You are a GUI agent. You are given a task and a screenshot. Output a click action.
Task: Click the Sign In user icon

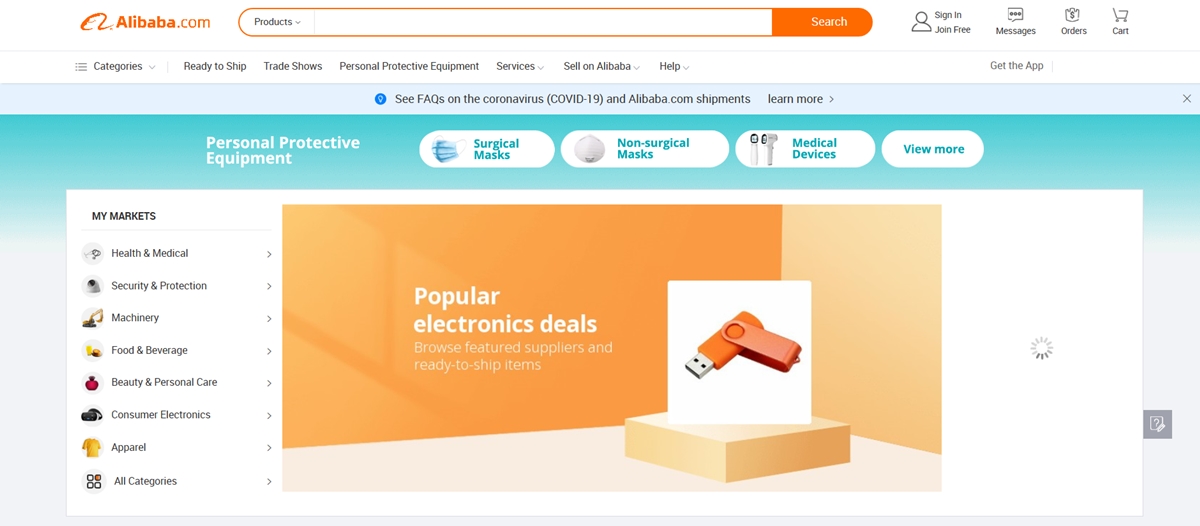coord(921,22)
